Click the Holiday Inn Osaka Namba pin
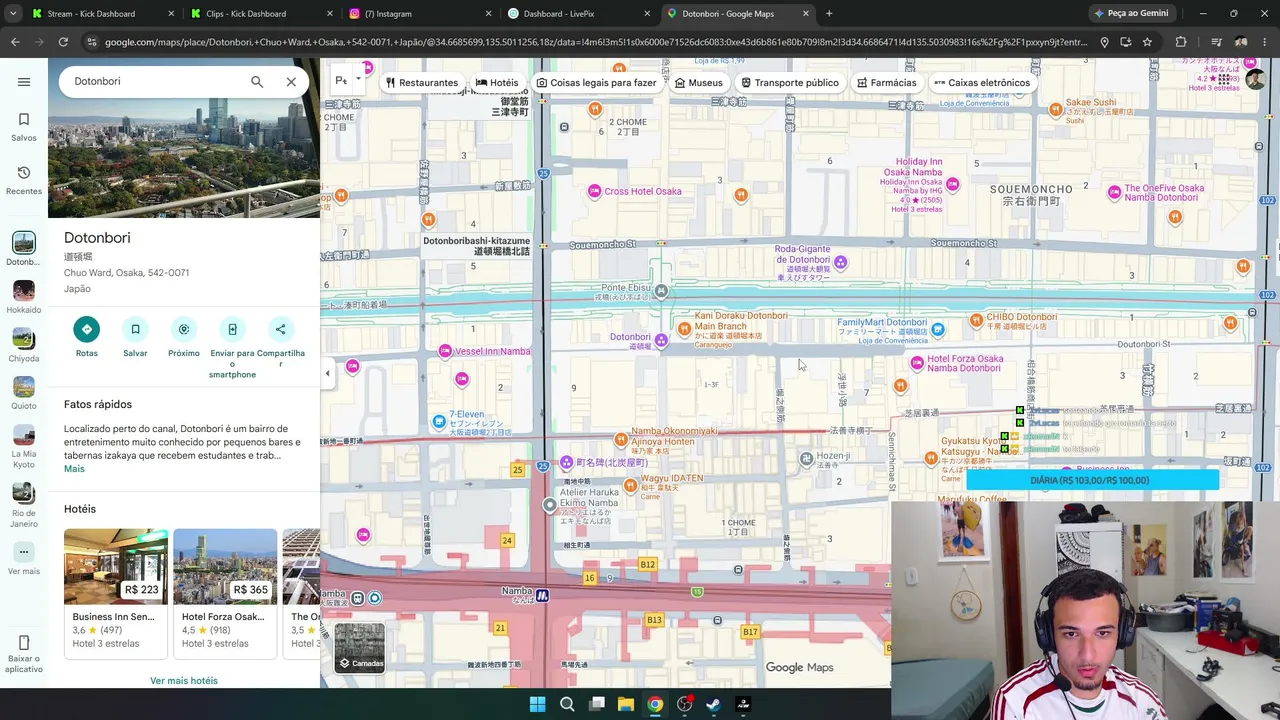The image size is (1280, 720). [x=953, y=184]
